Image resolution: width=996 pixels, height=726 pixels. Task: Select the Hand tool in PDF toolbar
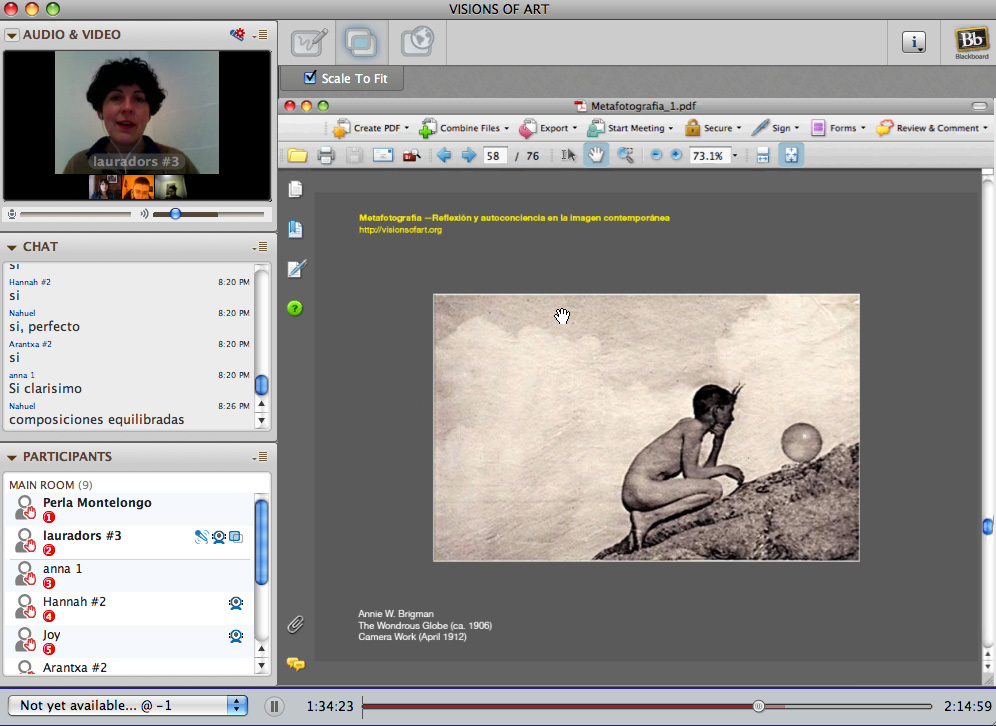pos(596,155)
